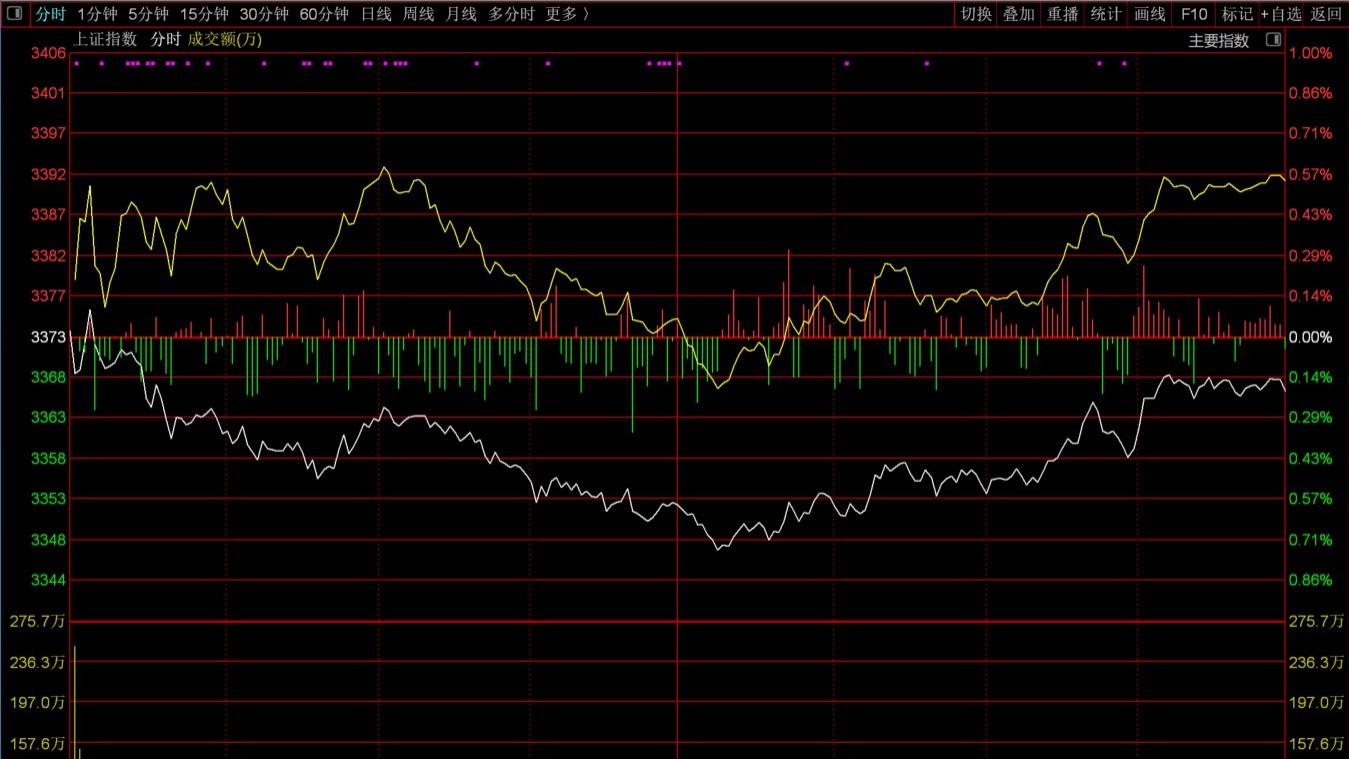Go back with 返回 button
1349x759 pixels.
pos(1326,14)
